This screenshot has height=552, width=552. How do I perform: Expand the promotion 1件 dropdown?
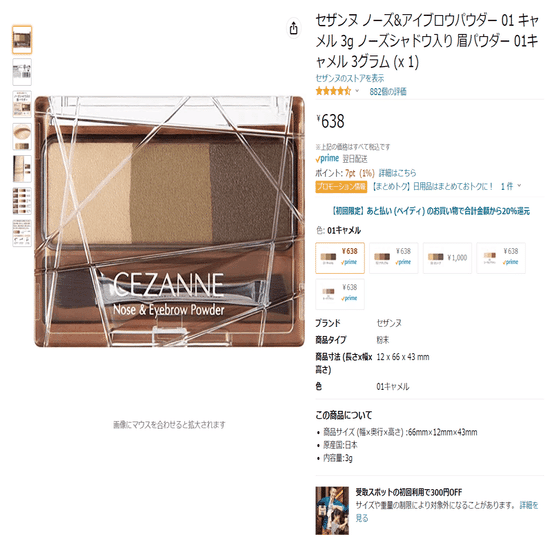pos(511,186)
